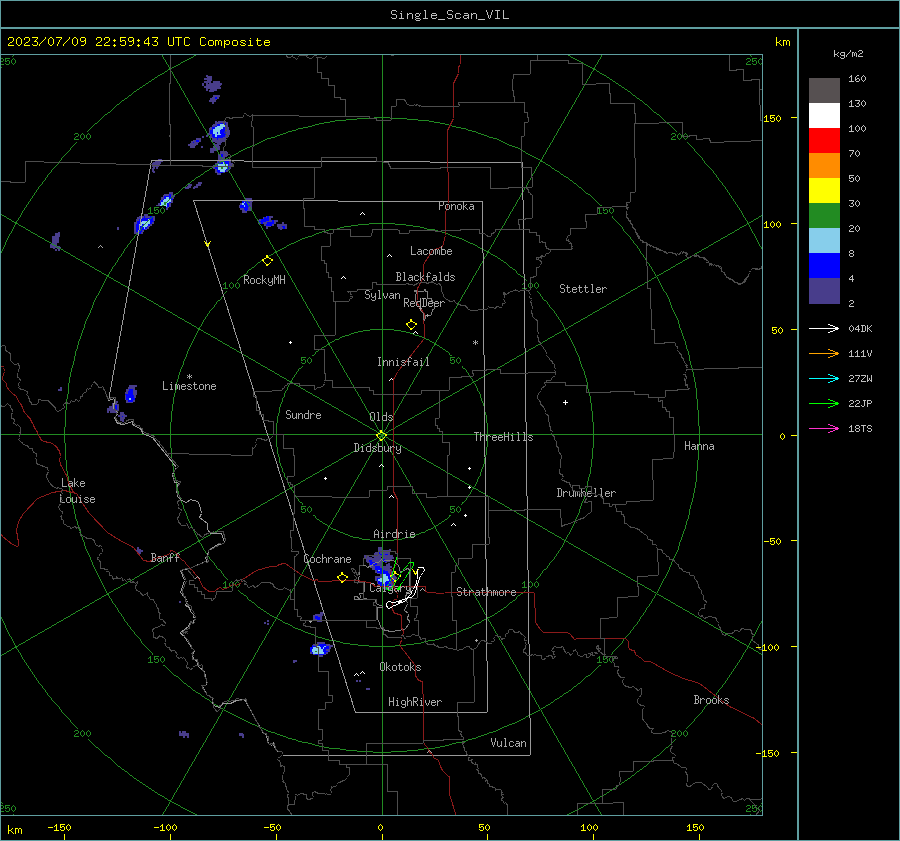Image resolution: width=900 pixels, height=841 pixels.
Task: Click the Sundre town label
Action: (x=303, y=415)
